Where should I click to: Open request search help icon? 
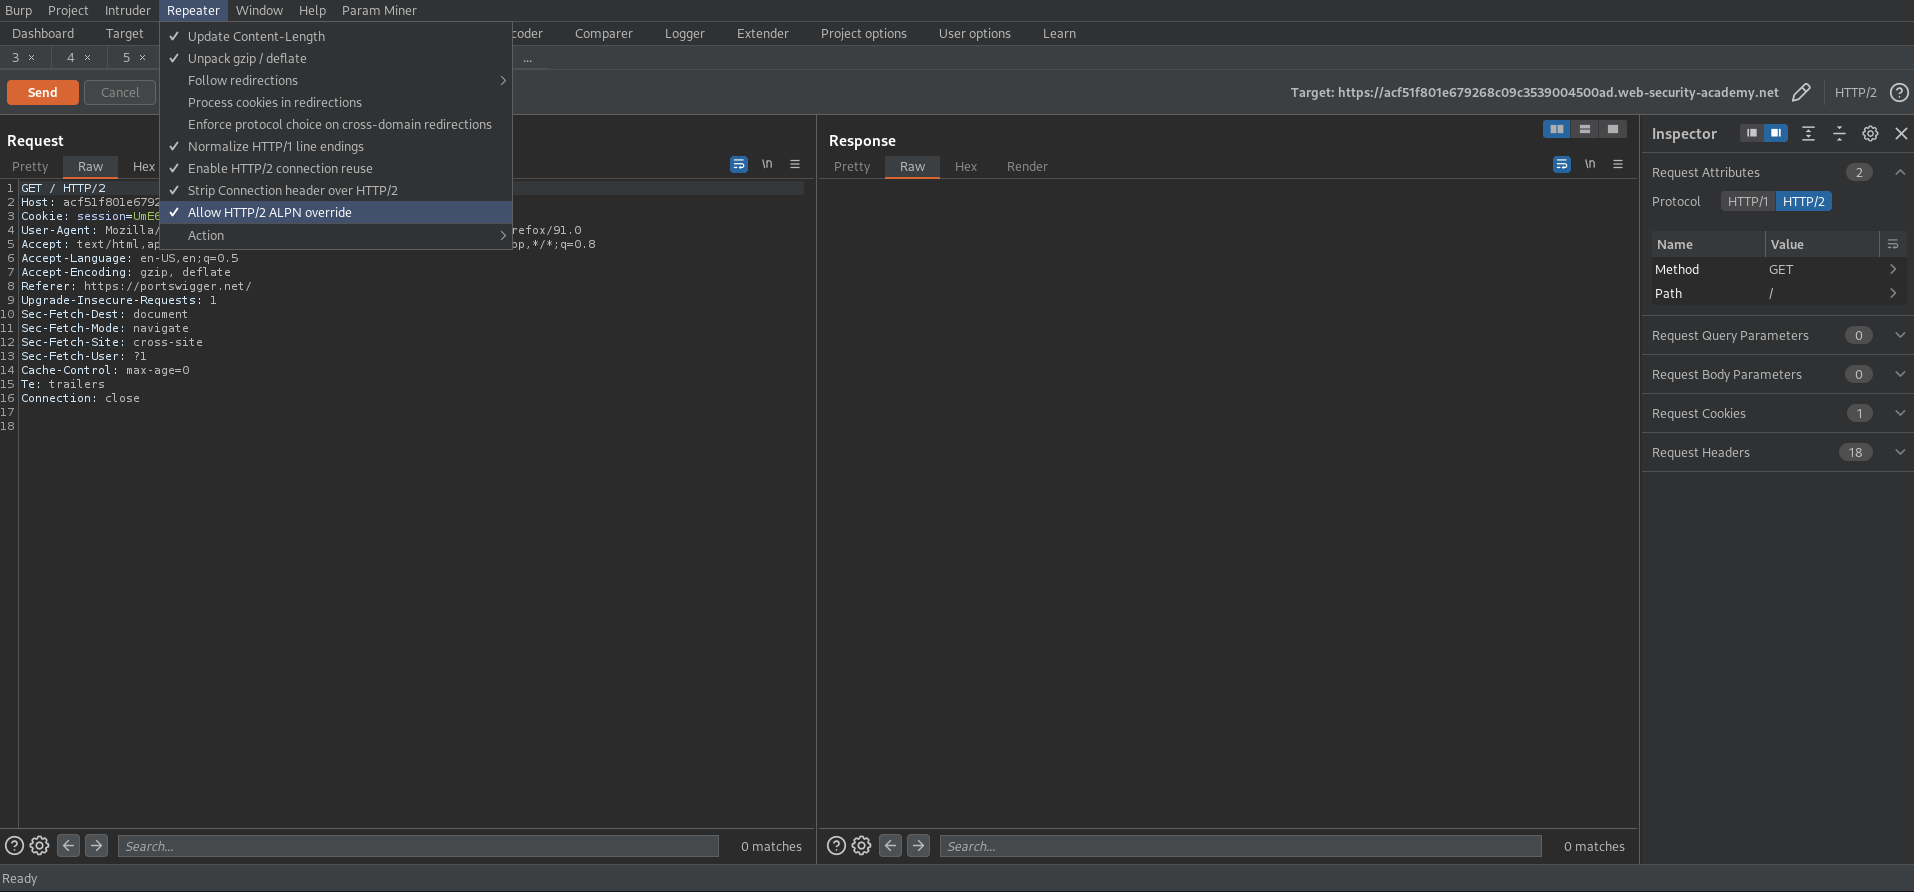click(x=14, y=846)
